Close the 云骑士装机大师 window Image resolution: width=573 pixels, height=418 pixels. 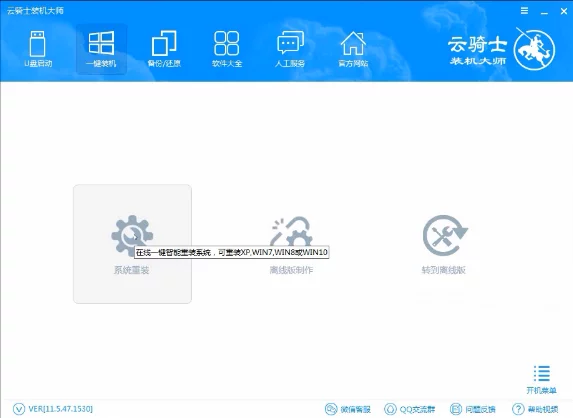point(564,11)
